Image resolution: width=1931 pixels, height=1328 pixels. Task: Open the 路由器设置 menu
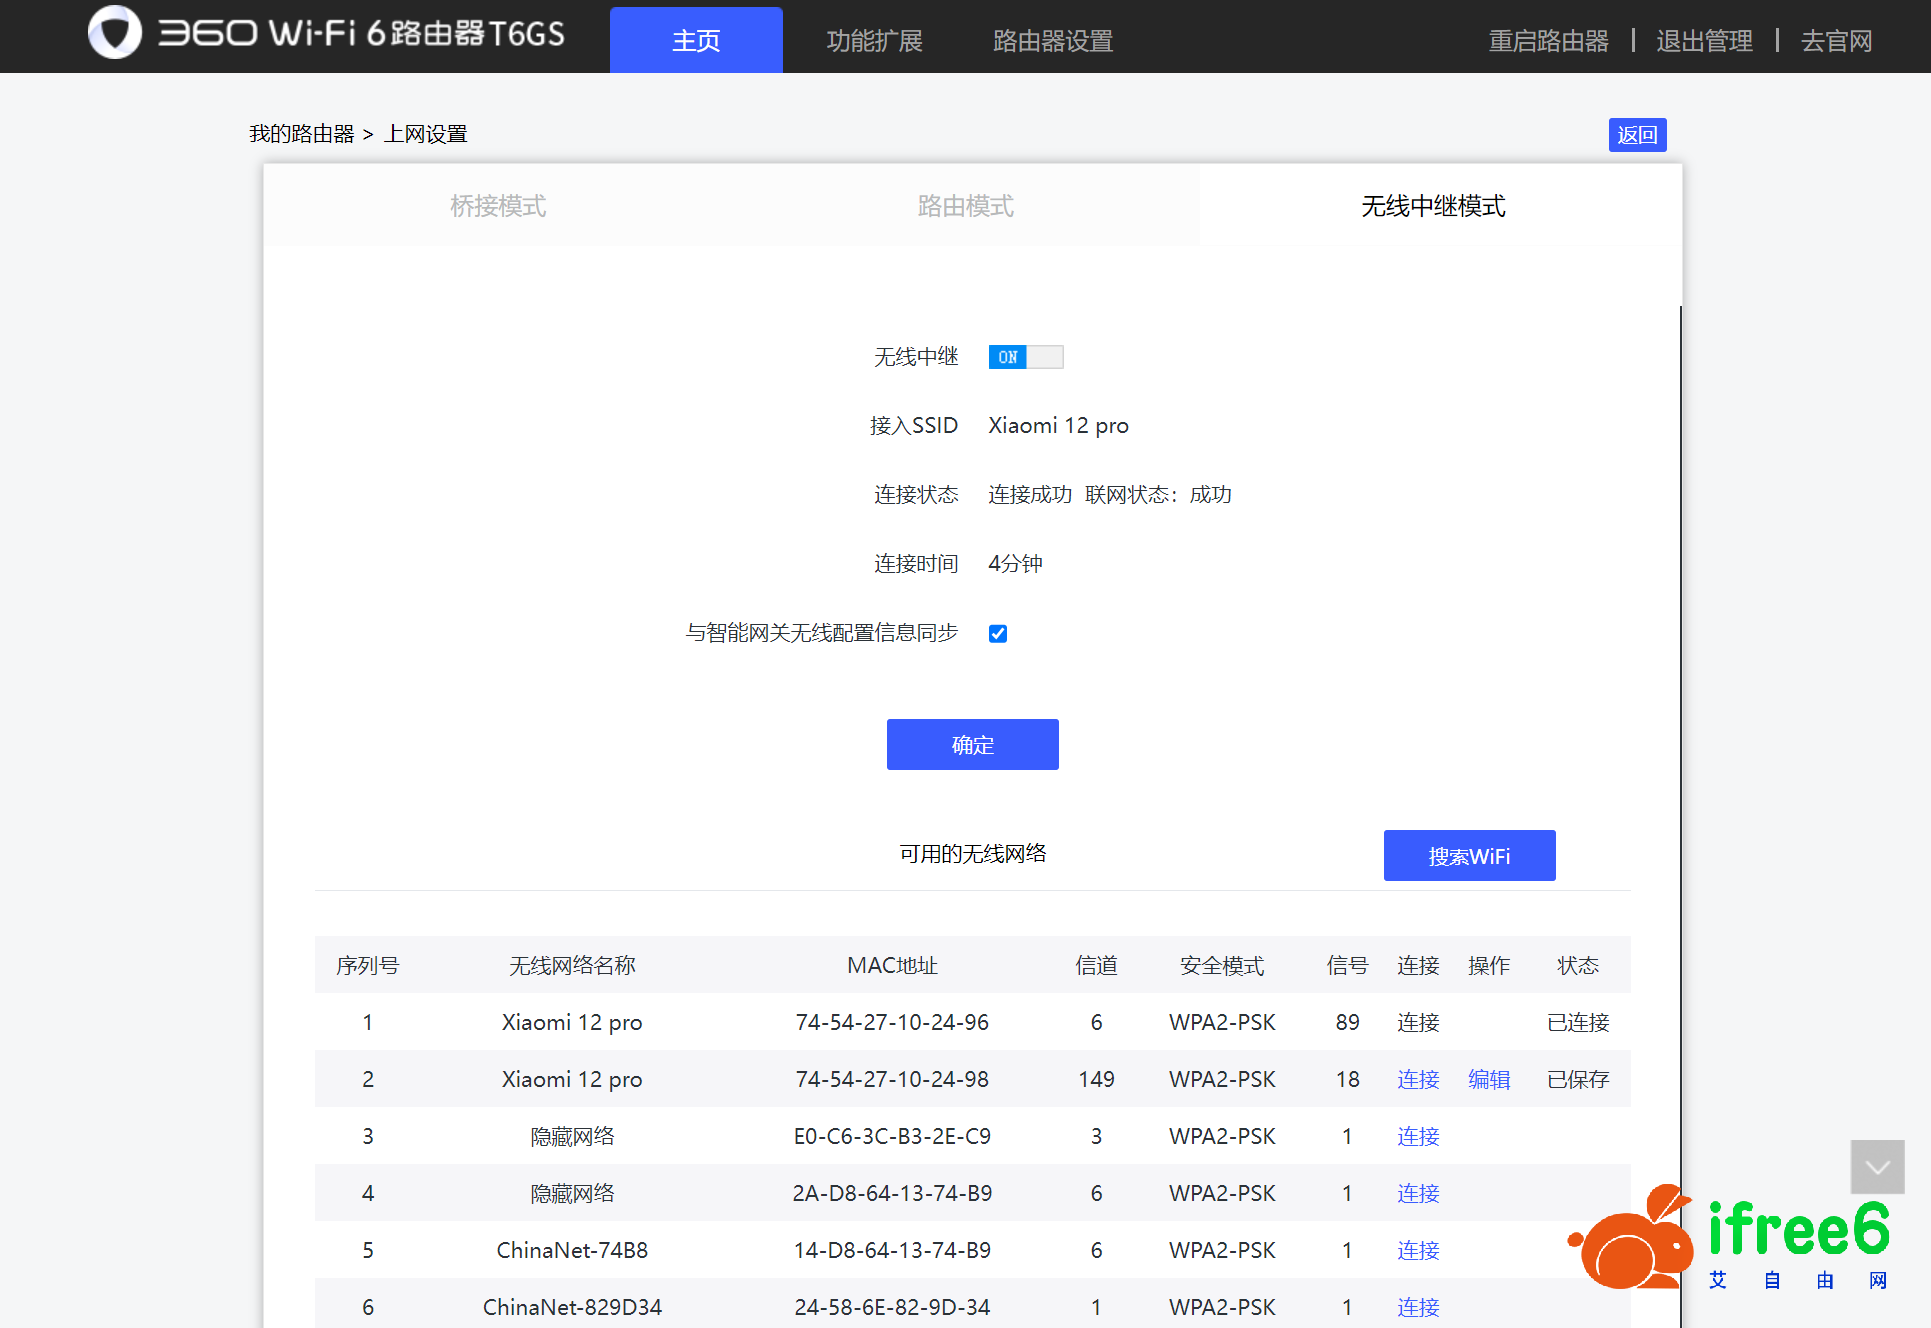(x=1052, y=41)
